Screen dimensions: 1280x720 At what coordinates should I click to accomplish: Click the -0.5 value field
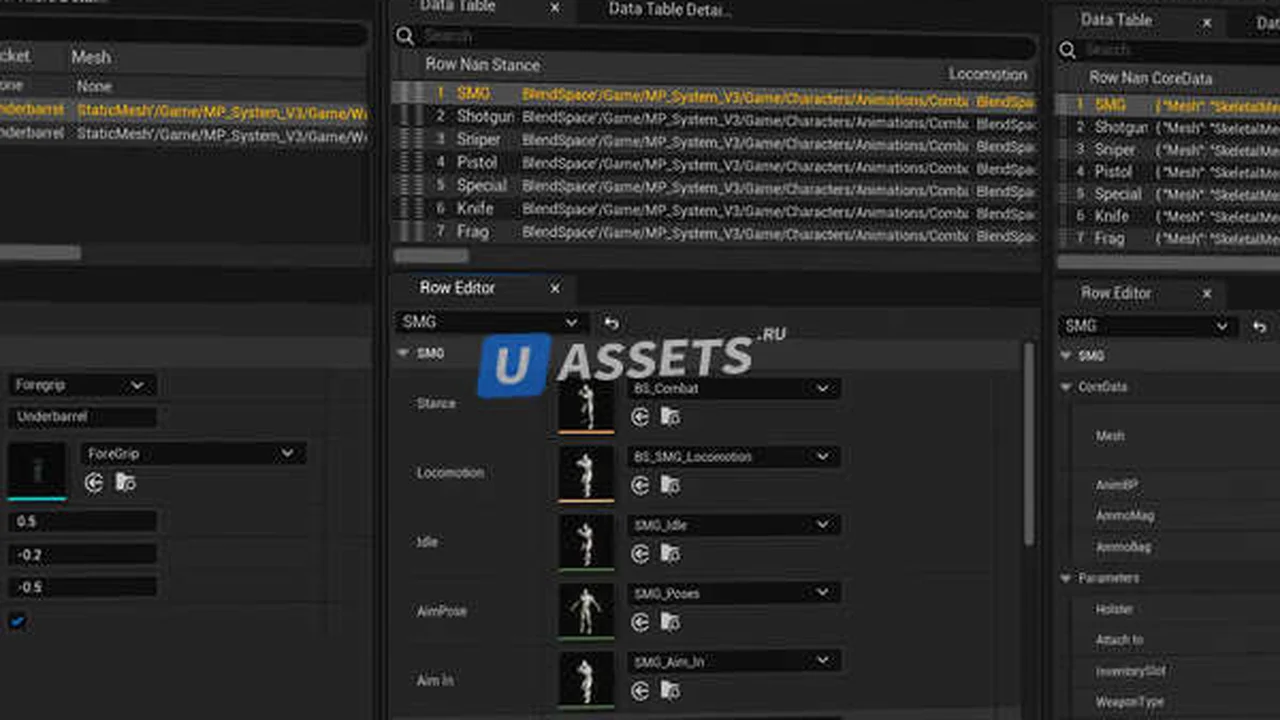point(82,587)
